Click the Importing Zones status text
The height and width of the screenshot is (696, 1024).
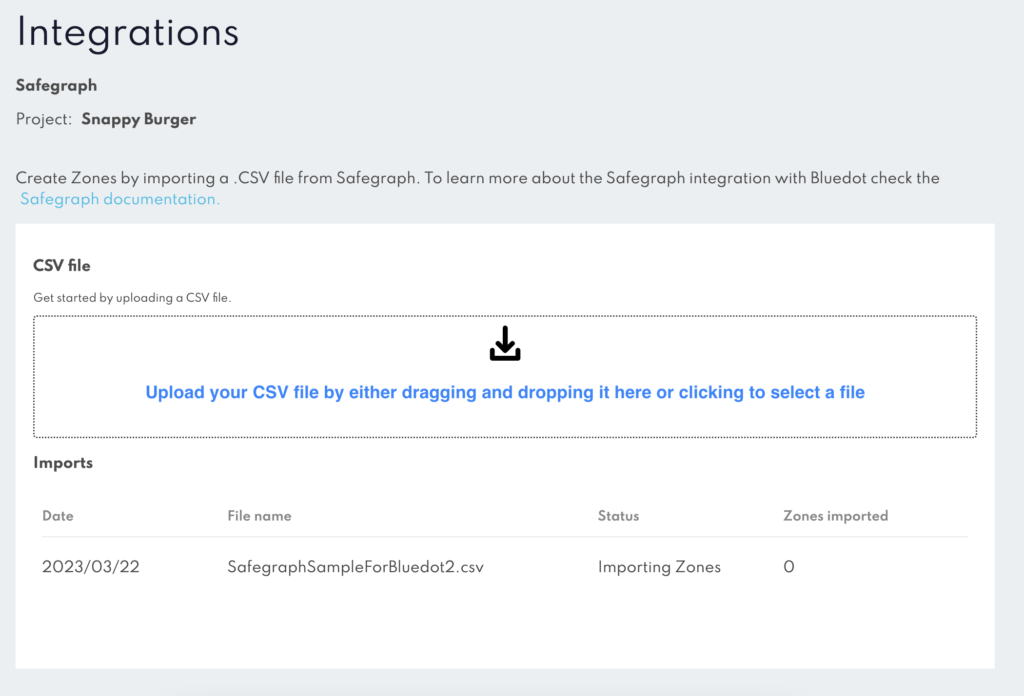tap(659, 567)
